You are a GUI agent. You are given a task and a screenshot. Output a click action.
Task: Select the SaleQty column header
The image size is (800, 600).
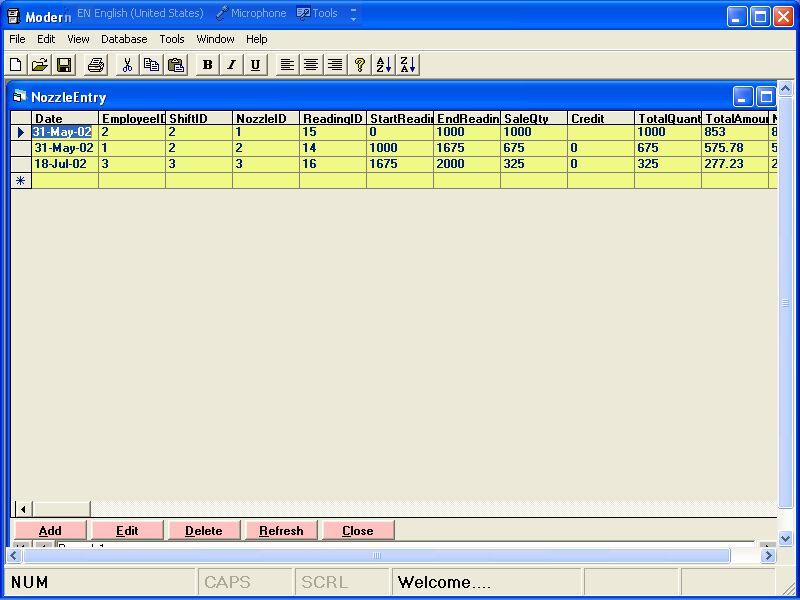tap(533, 118)
